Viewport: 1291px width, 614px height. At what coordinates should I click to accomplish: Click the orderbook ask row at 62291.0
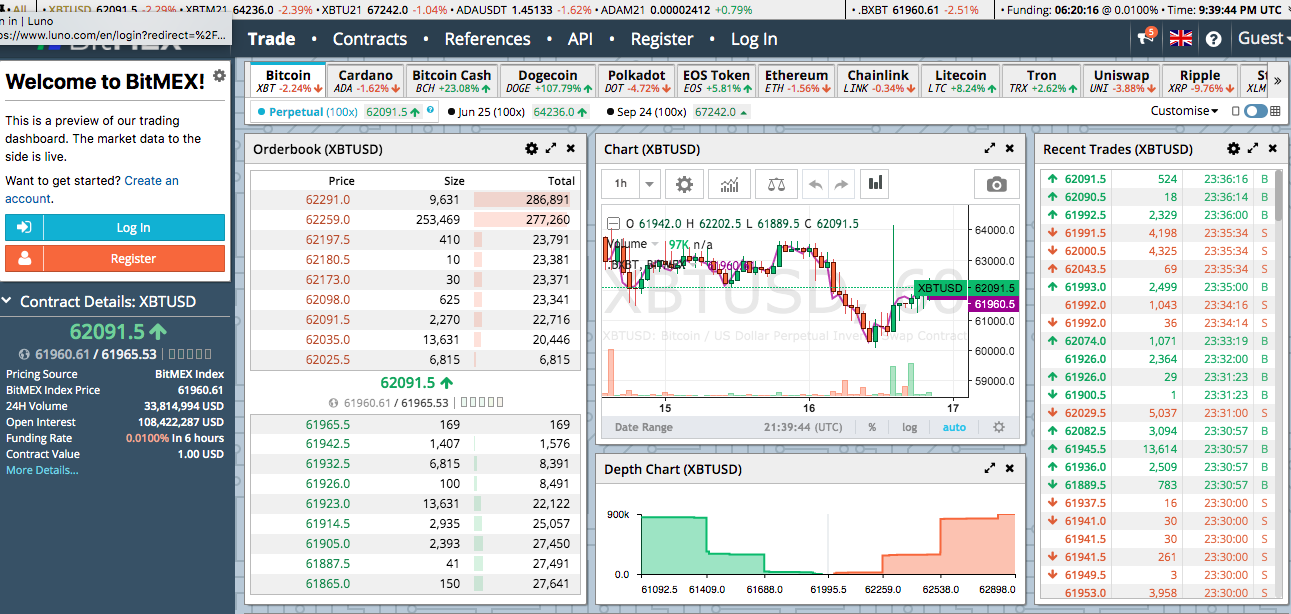tap(413, 199)
